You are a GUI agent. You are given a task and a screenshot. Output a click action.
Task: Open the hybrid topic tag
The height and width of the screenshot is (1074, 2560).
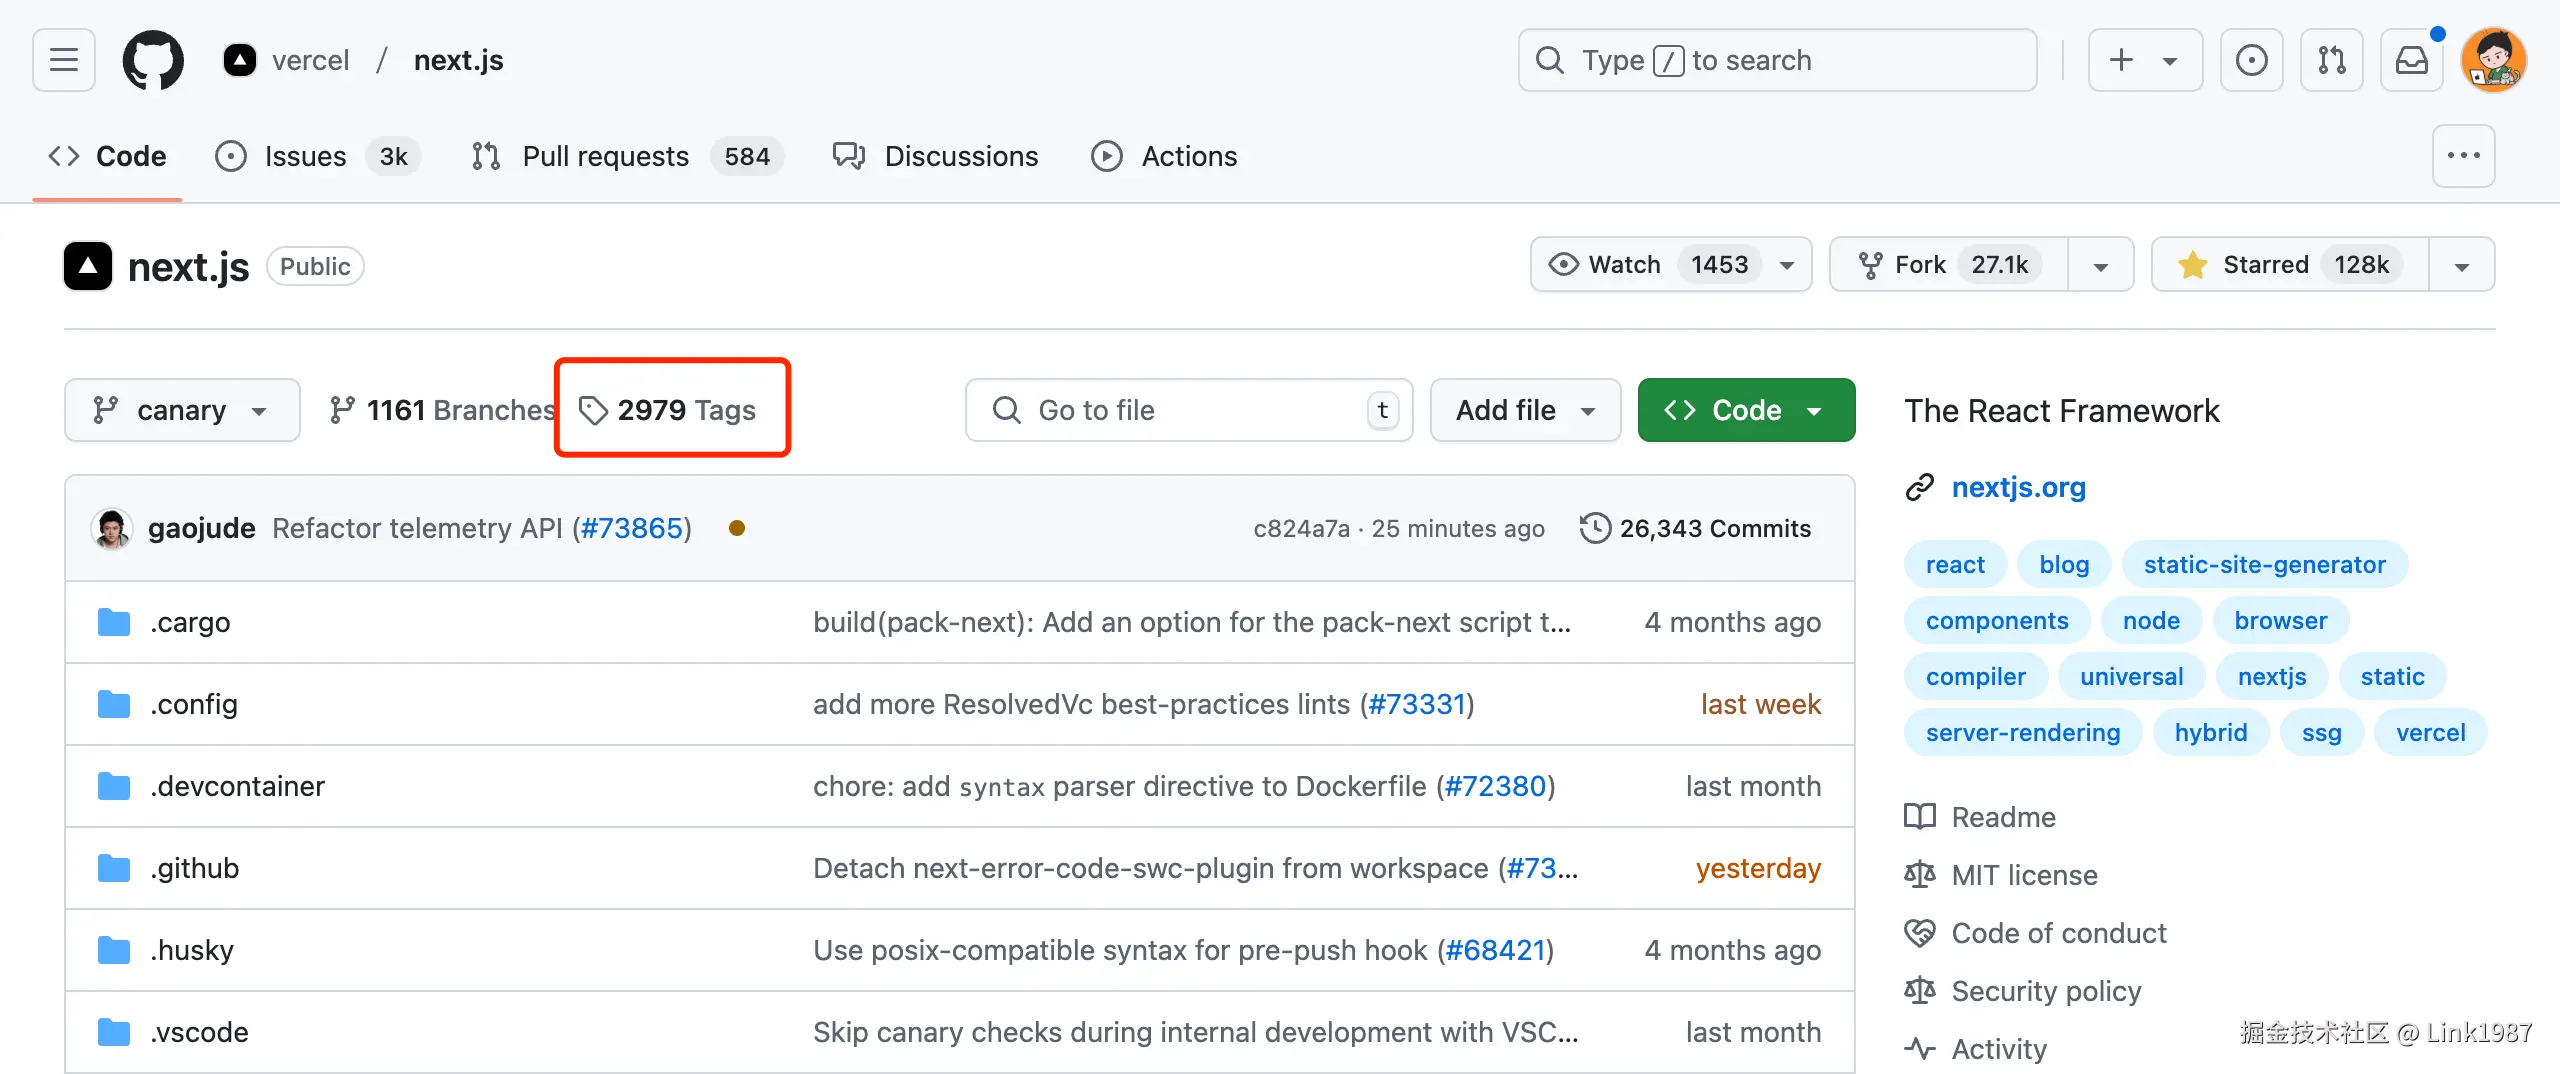2210,732
